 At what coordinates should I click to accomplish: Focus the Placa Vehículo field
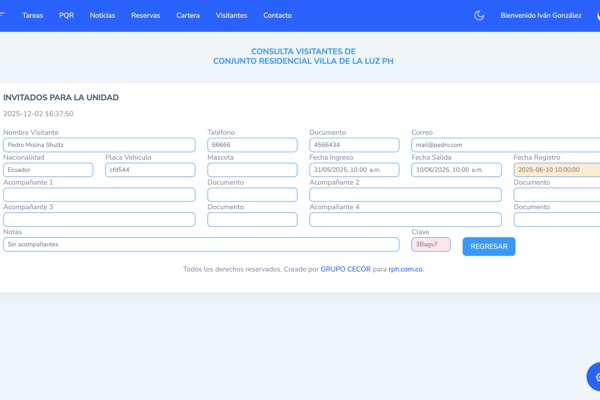pyautogui.click(x=150, y=170)
